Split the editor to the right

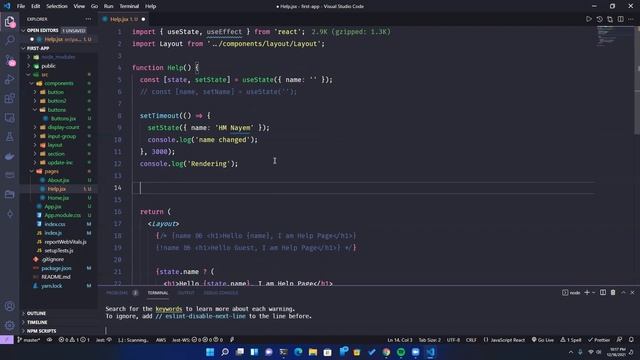(620, 19)
